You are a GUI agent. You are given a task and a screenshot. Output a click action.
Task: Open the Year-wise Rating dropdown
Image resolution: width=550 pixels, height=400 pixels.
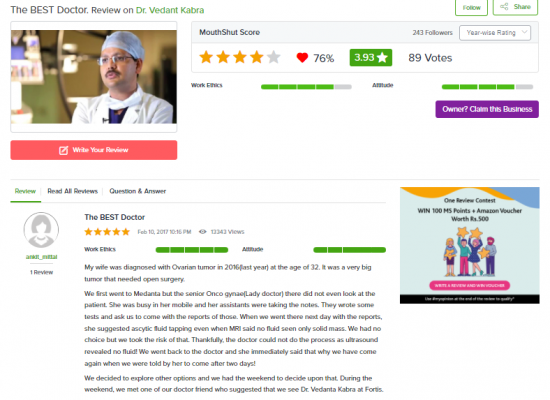(495, 33)
